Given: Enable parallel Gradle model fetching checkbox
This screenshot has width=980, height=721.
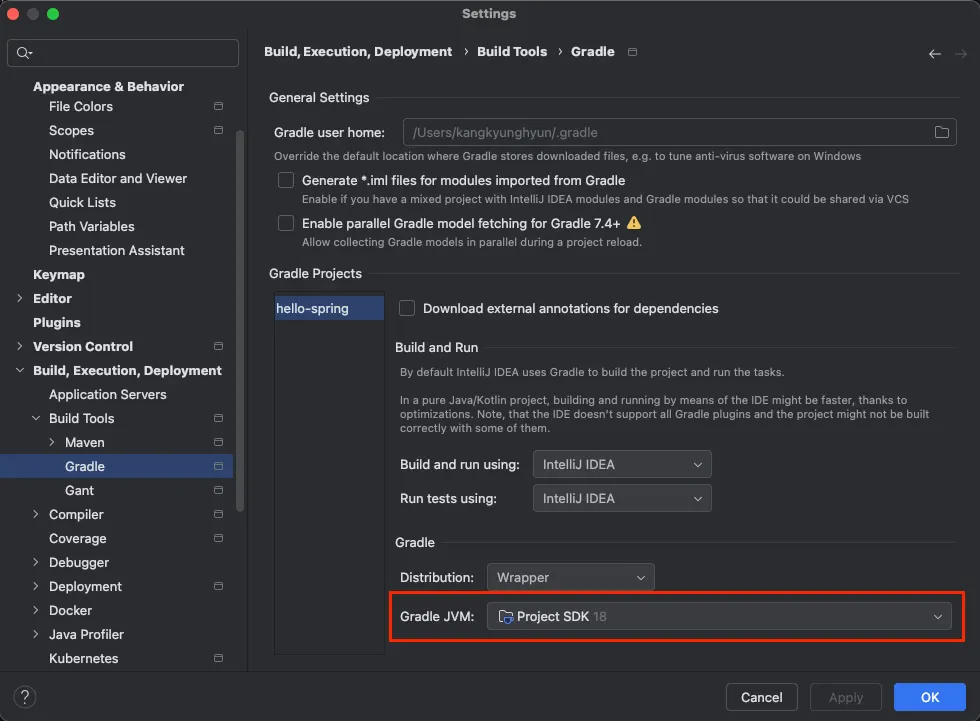Looking at the screenshot, I should pyautogui.click(x=286, y=223).
